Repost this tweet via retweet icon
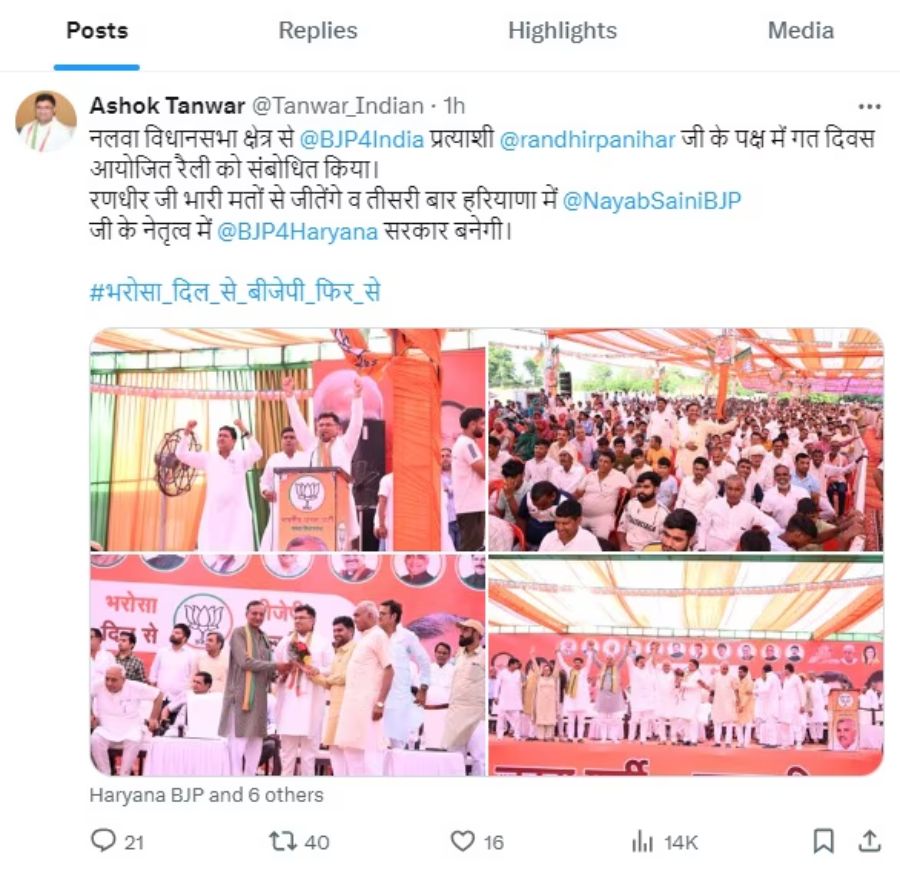This screenshot has width=900, height=874. point(283,841)
